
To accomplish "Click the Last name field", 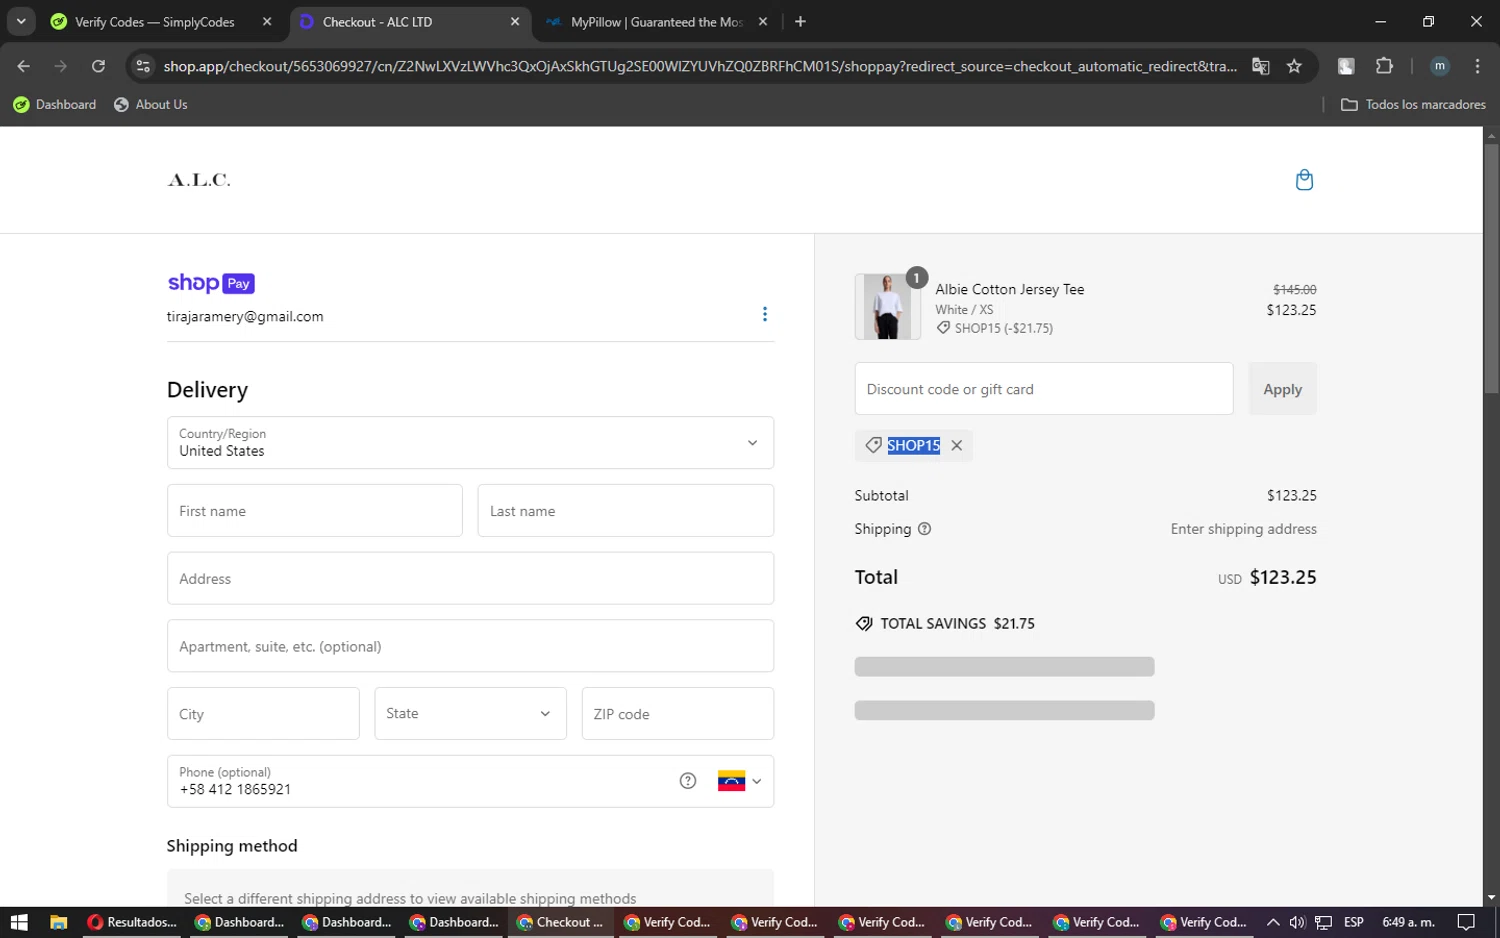I will pos(626,511).
